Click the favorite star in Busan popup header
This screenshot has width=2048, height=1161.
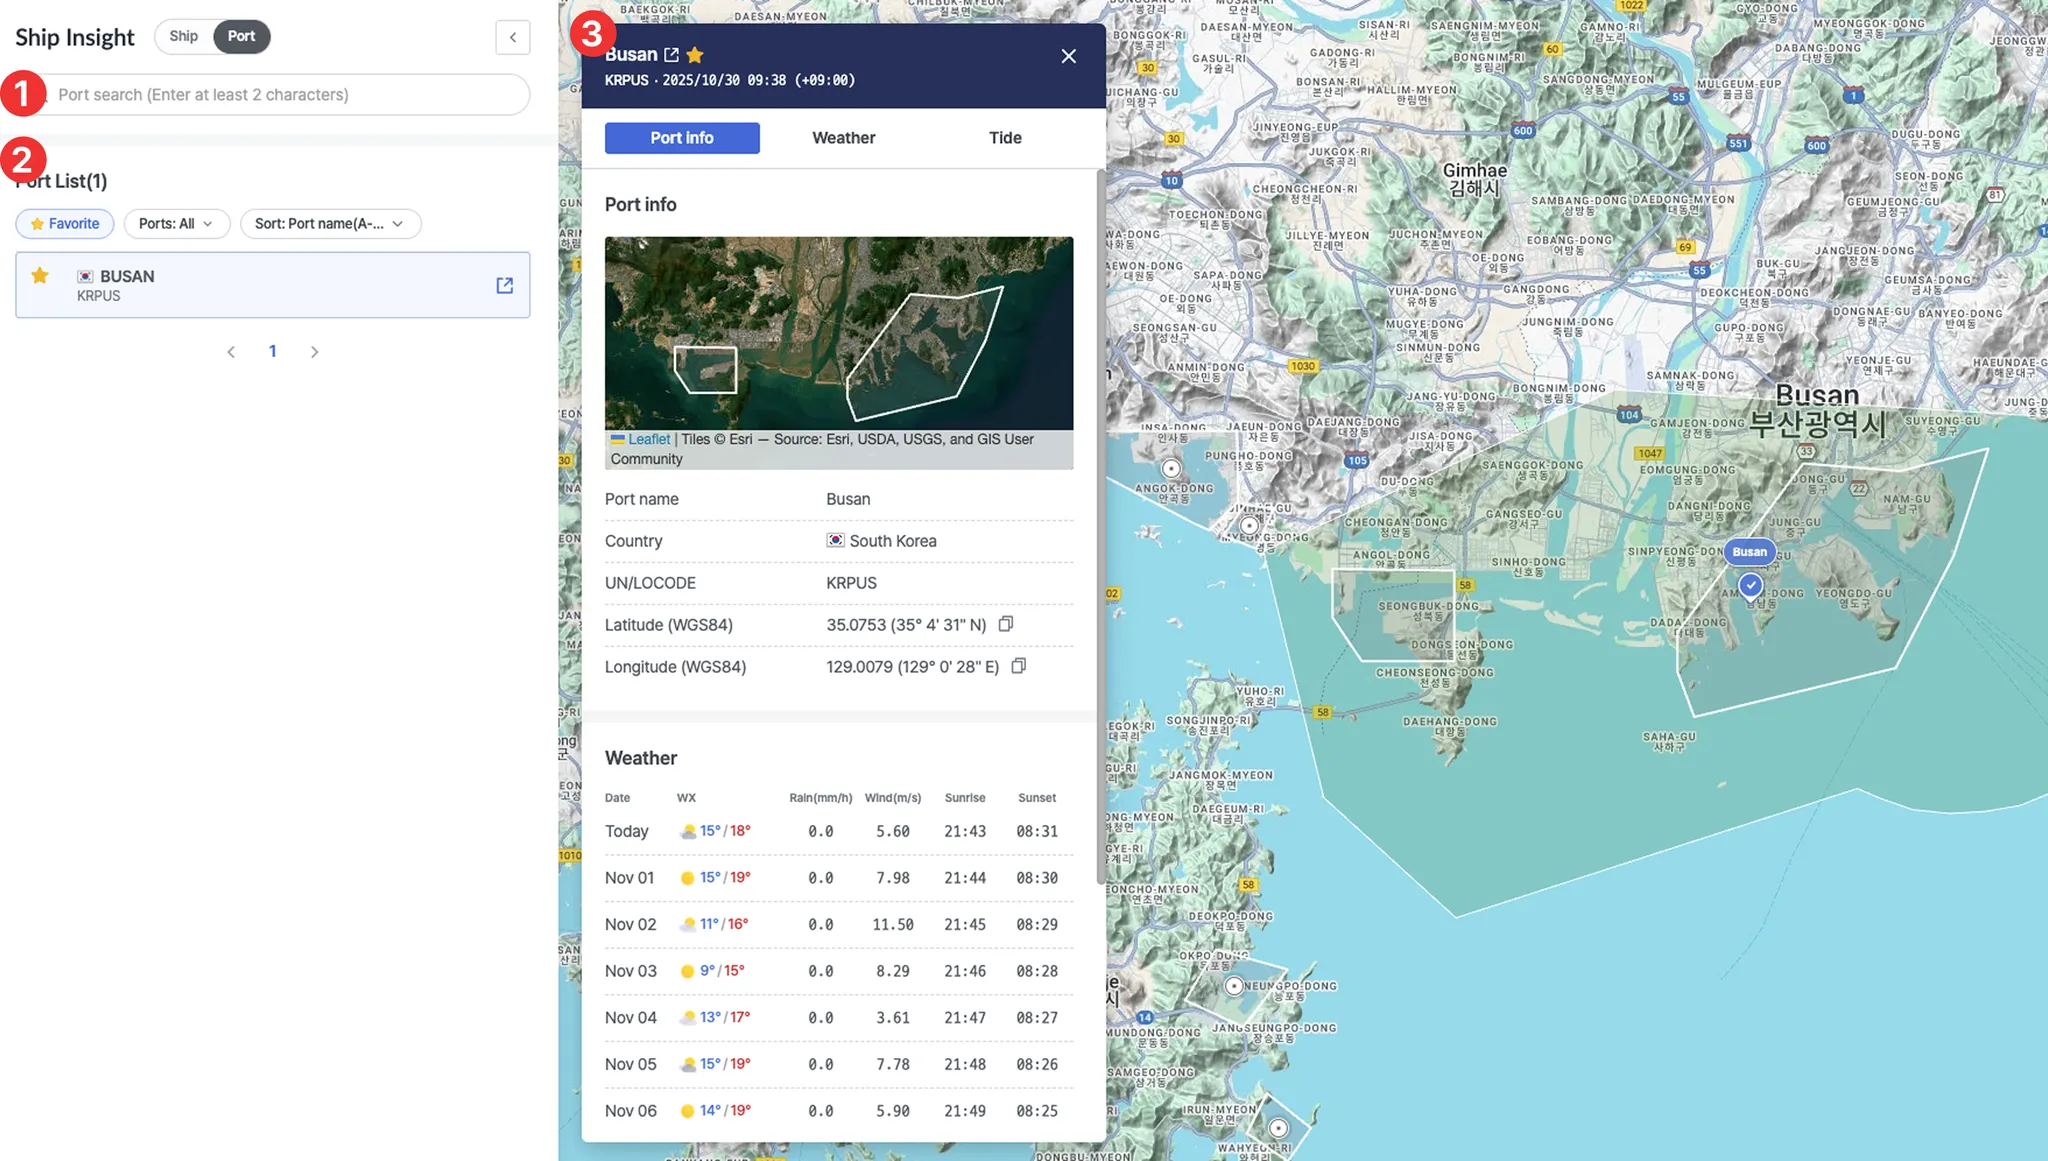695,55
